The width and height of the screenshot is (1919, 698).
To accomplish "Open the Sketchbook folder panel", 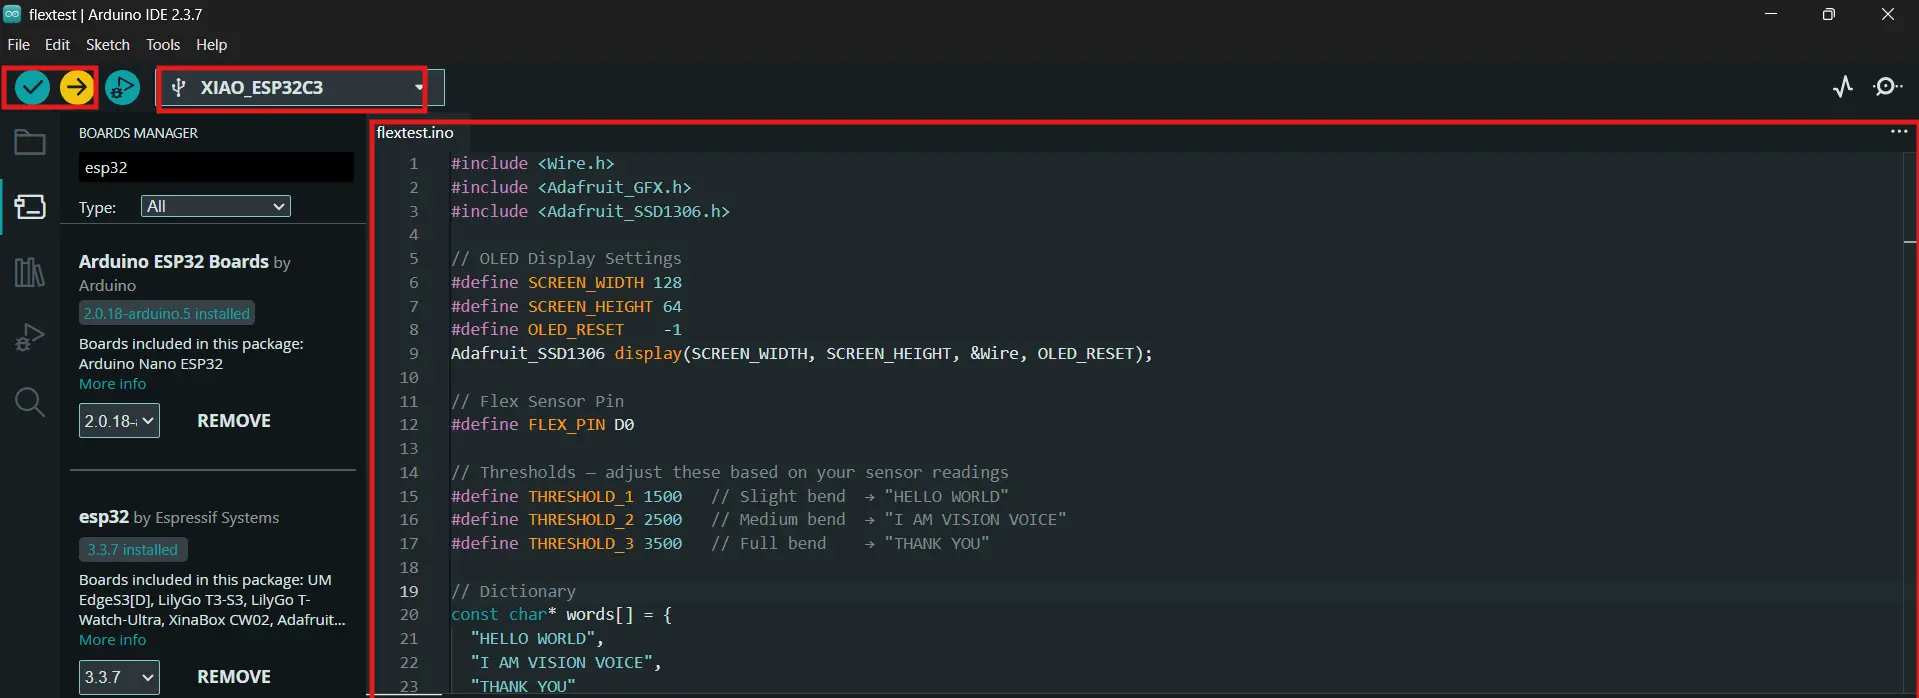I will tap(30, 143).
